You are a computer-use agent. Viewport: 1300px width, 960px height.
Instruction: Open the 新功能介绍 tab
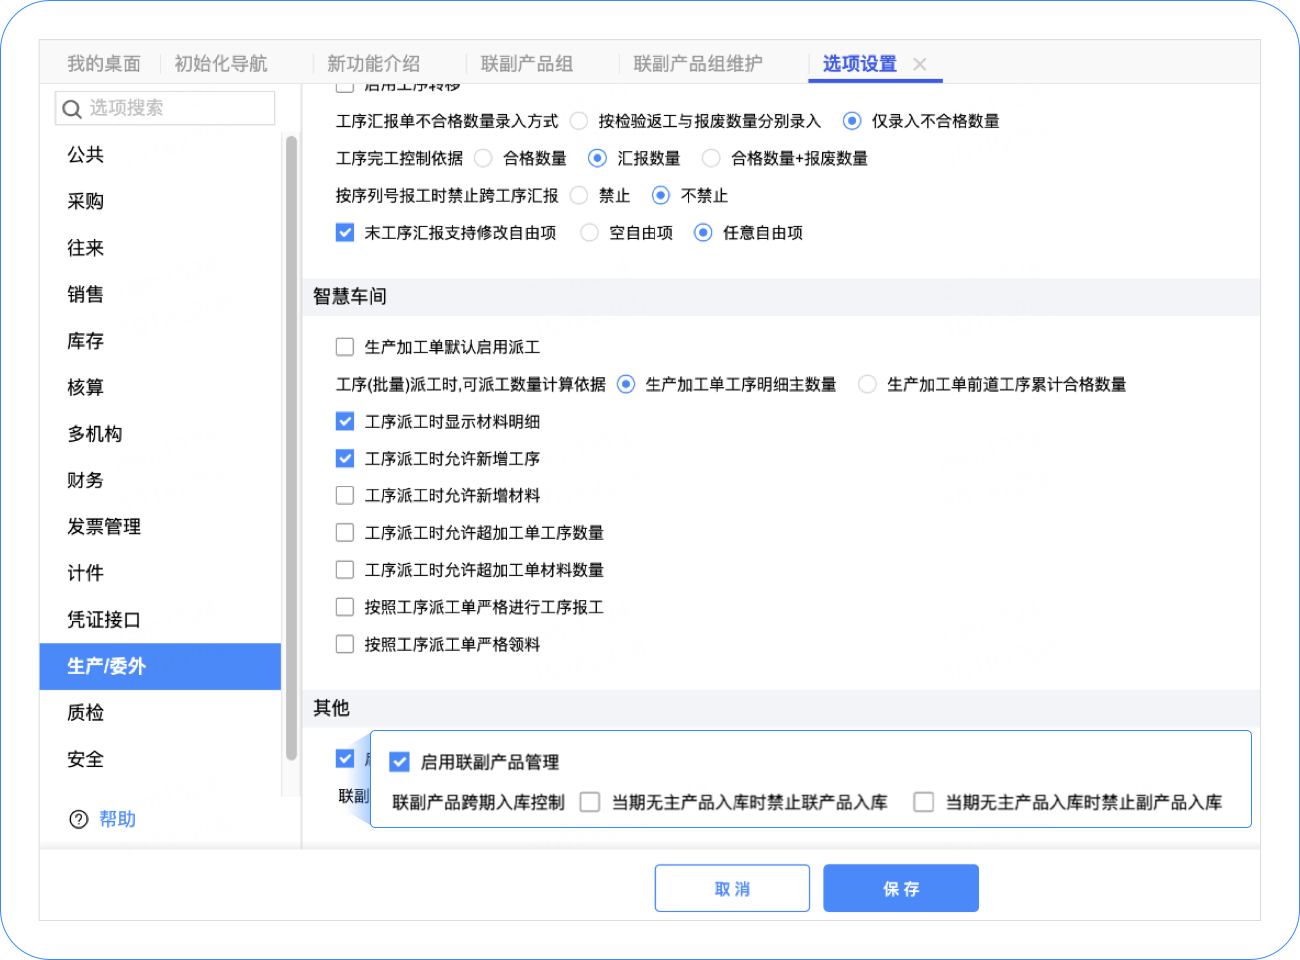click(374, 64)
